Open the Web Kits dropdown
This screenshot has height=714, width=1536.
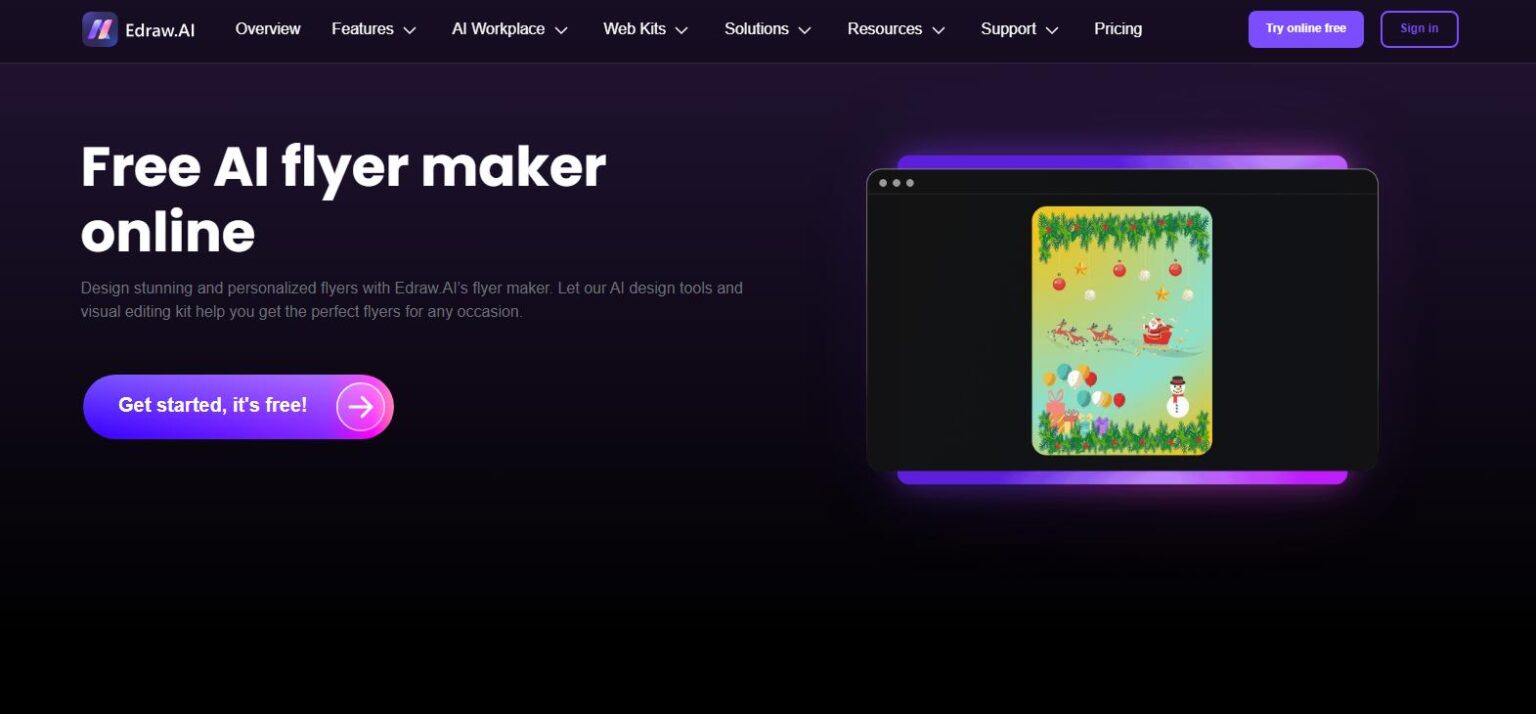(646, 29)
